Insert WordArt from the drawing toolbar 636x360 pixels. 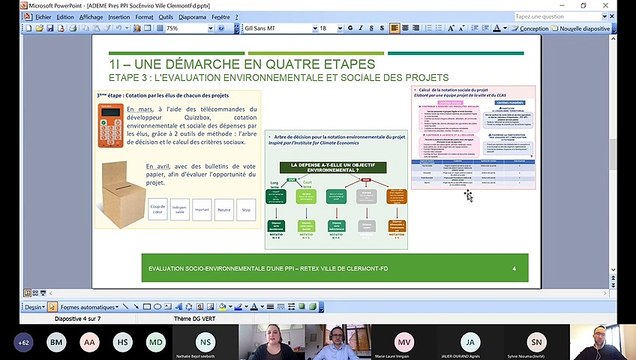[178, 307]
